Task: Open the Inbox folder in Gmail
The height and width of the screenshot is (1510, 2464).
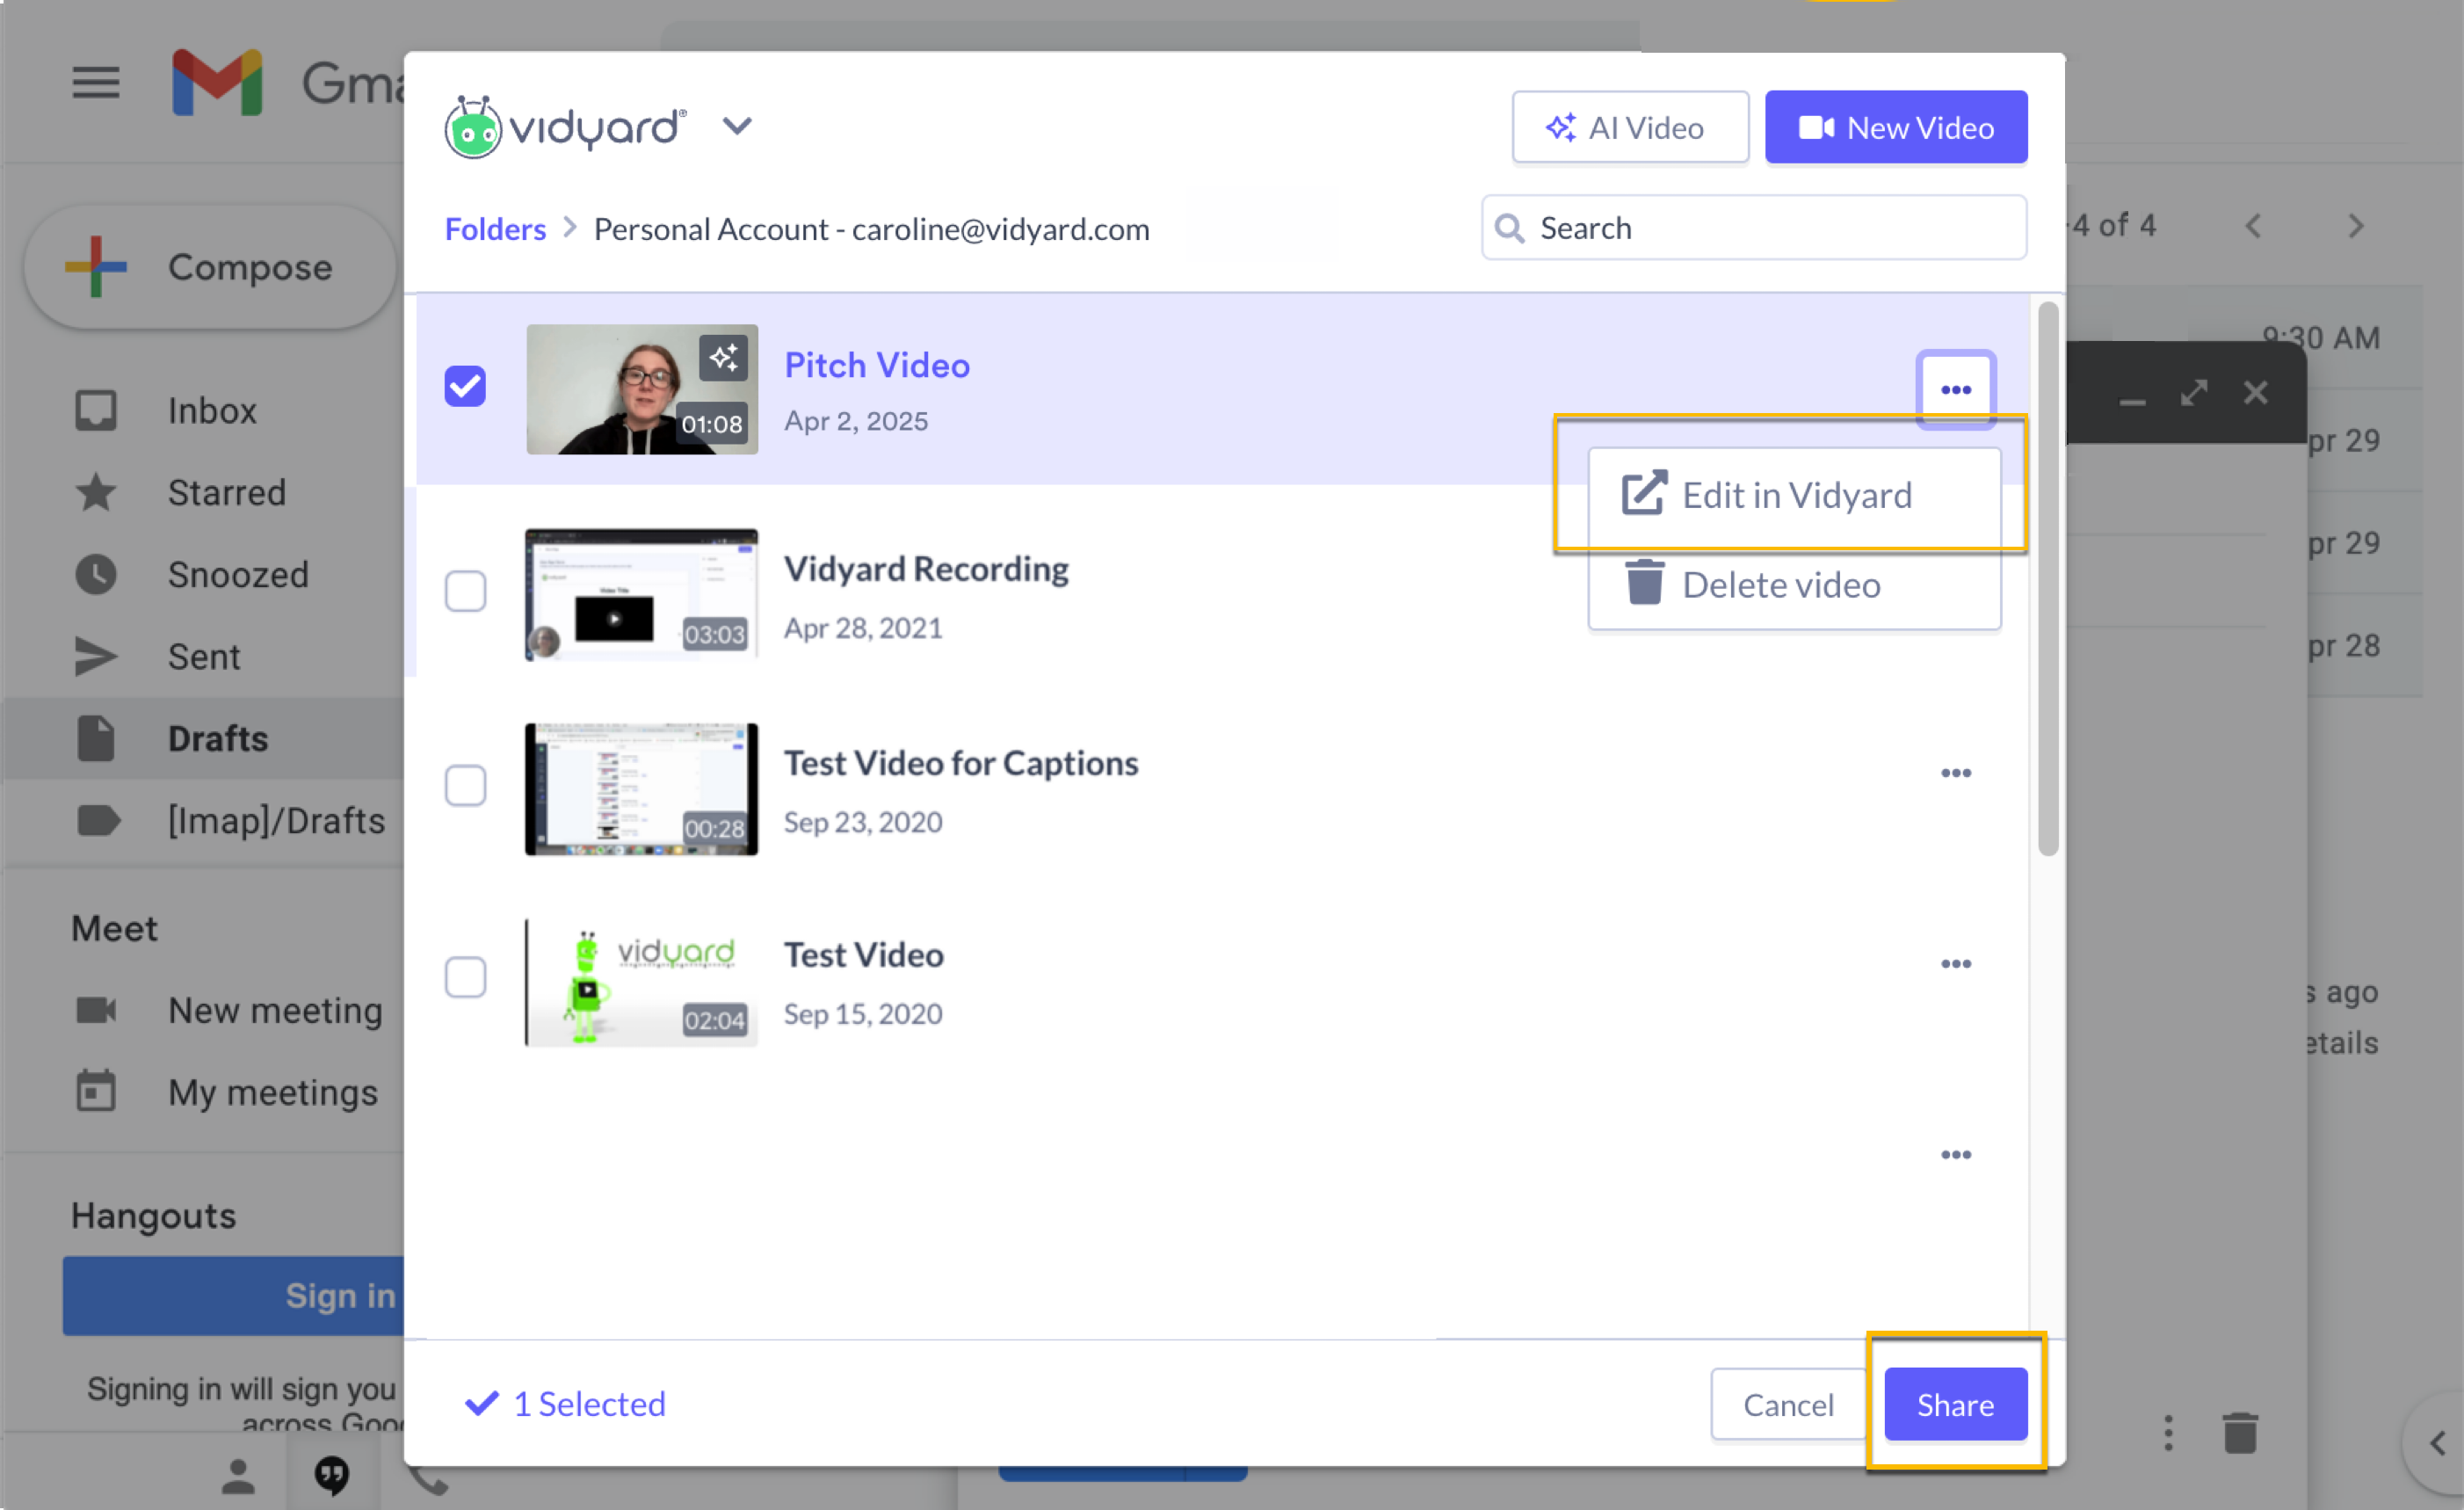Action: pos(211,411)
